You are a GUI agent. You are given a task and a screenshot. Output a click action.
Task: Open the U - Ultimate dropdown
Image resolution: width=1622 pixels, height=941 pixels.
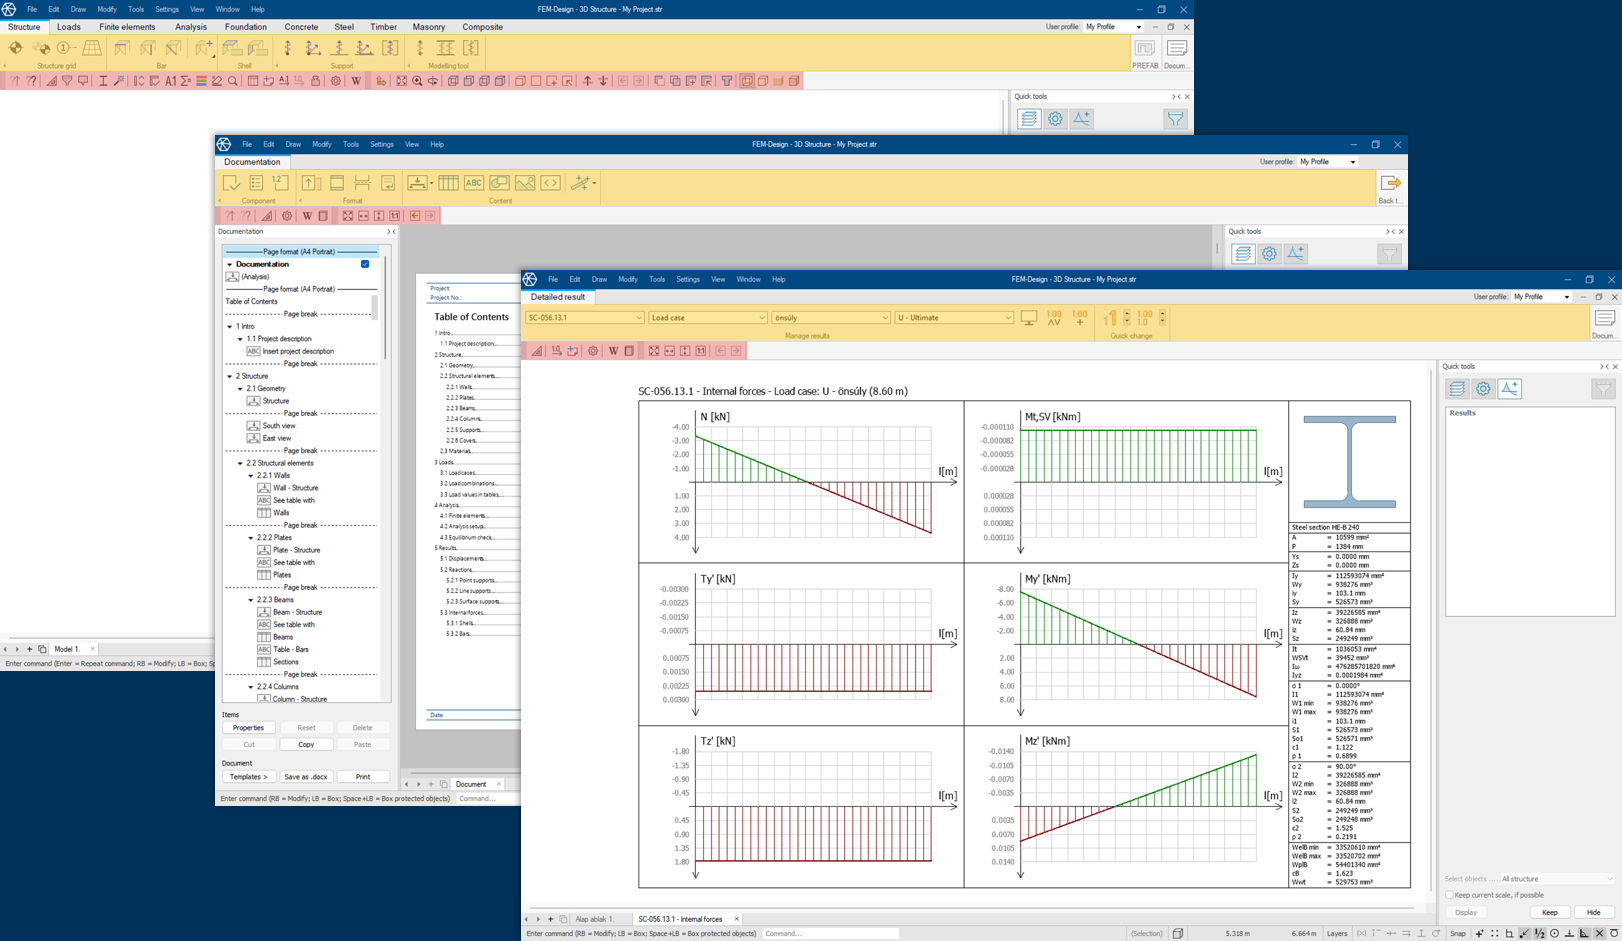point(1007,318)
